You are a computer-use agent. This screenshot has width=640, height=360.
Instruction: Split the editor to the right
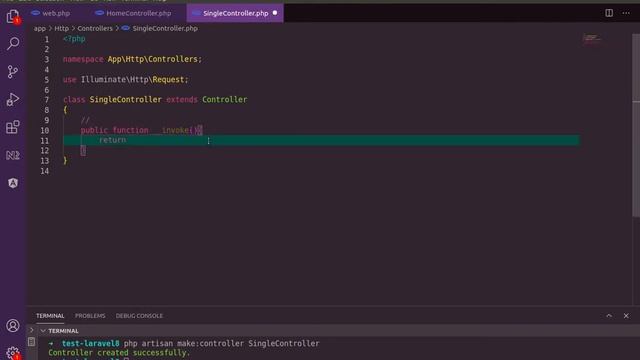pyautogui.click(x=609, y=13)
